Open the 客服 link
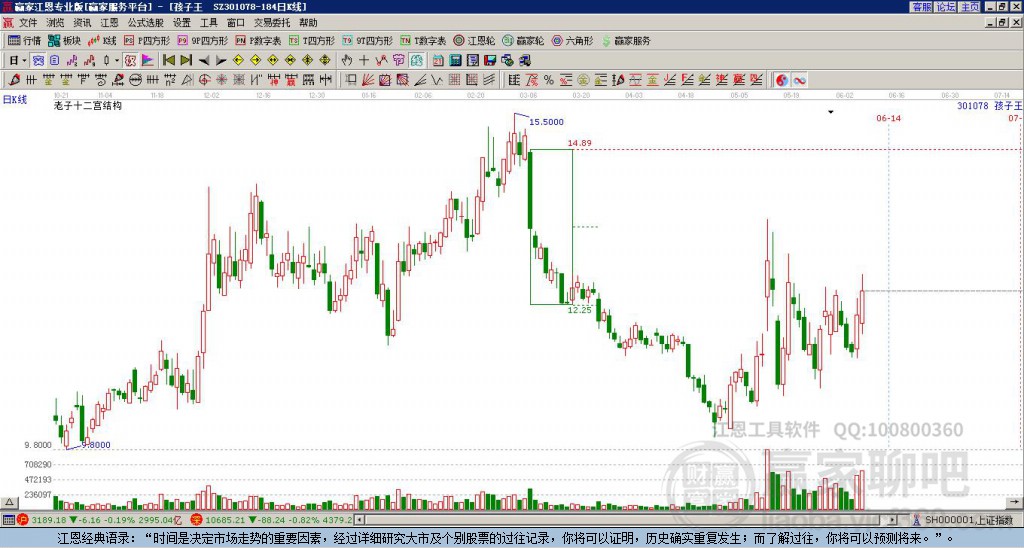Viewport: 1024px width, 548px height. tap(921, 7)
